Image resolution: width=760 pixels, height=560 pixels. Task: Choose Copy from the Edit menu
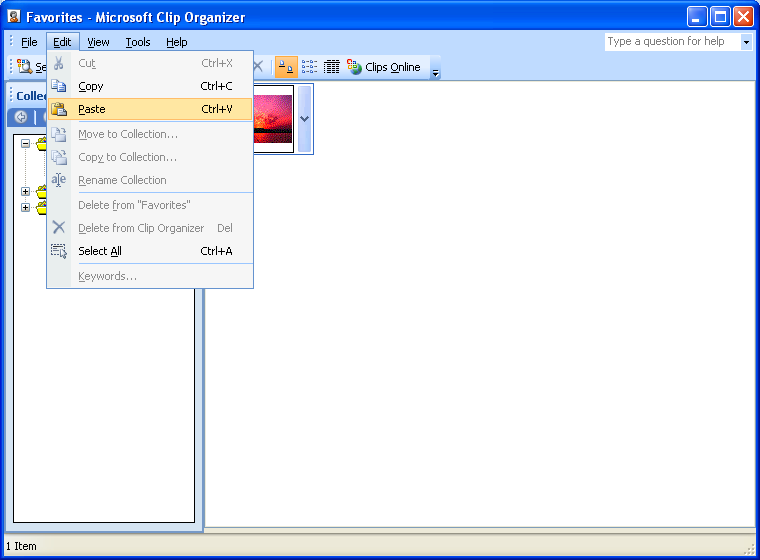[150, 86]
